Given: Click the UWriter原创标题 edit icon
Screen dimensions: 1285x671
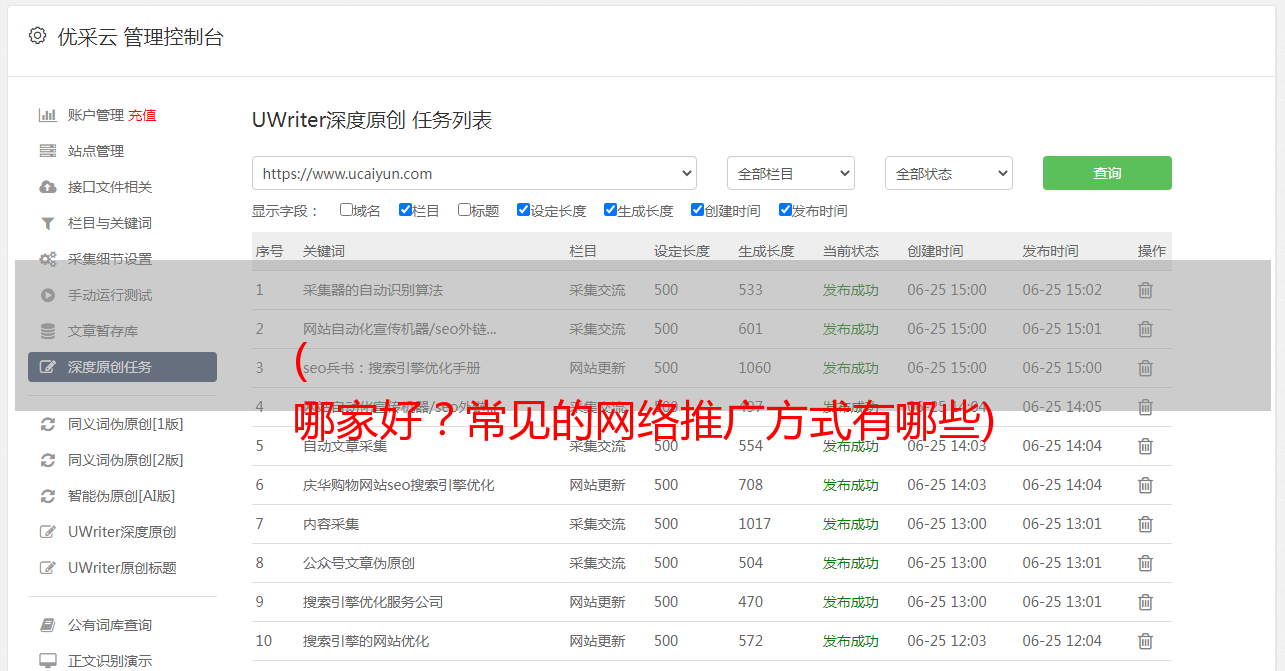Looking at the screenshot, I should tap(47, 568).
